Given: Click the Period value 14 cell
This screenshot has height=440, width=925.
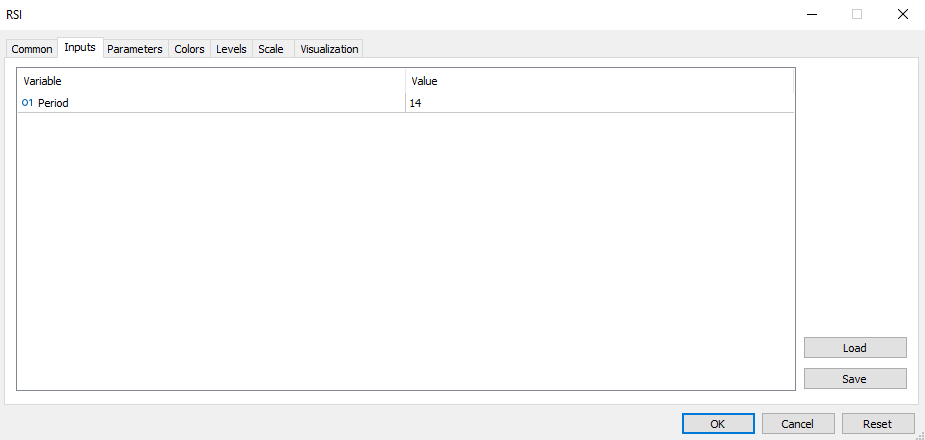Looking at the screenshot, I should 599,103.
